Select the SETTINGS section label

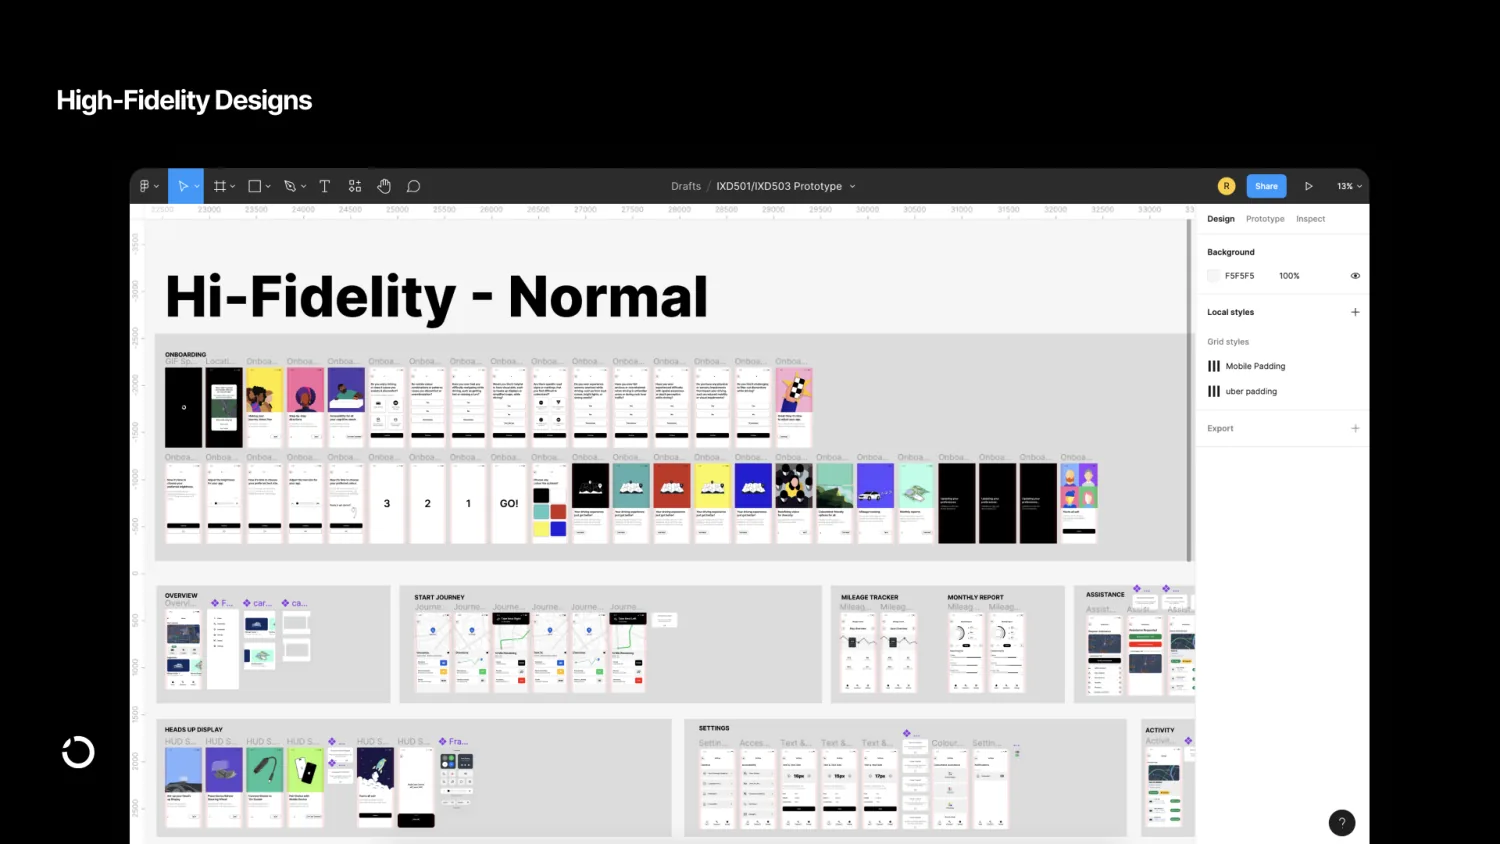click(x=714, y=728)
